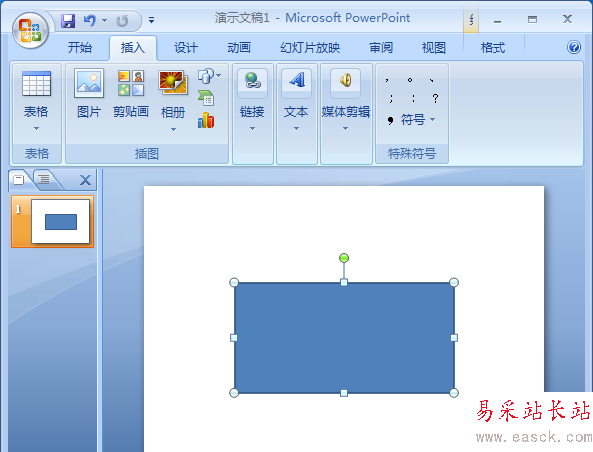593x452 pixels.
Task: Expand the 表格 dropdown arrow
Action: click(36, 129)
